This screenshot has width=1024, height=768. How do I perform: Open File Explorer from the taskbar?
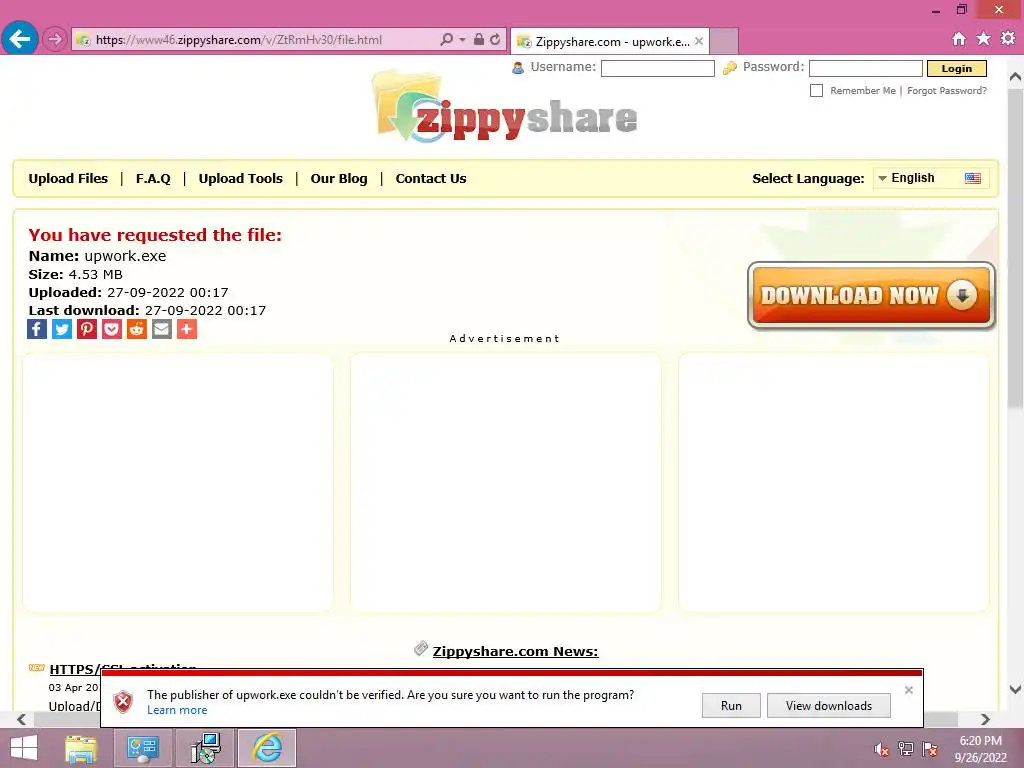82,748
